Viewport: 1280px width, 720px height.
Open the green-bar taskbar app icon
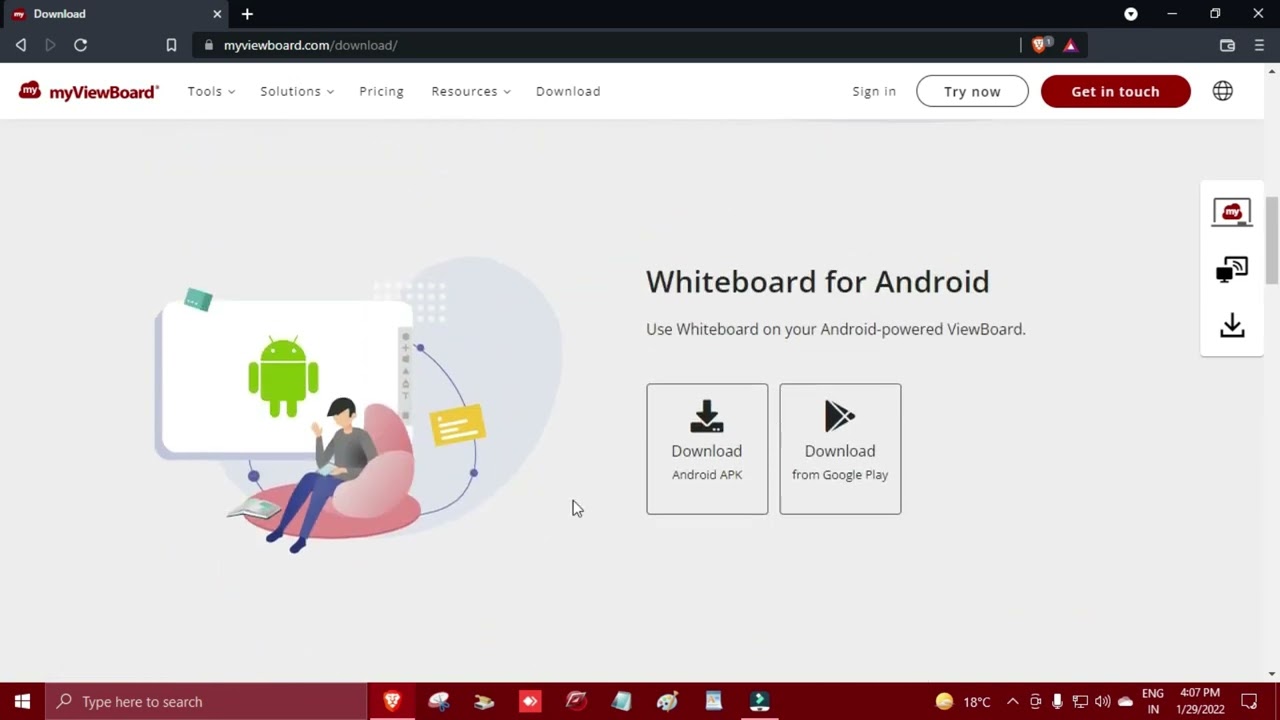point(759,701)
